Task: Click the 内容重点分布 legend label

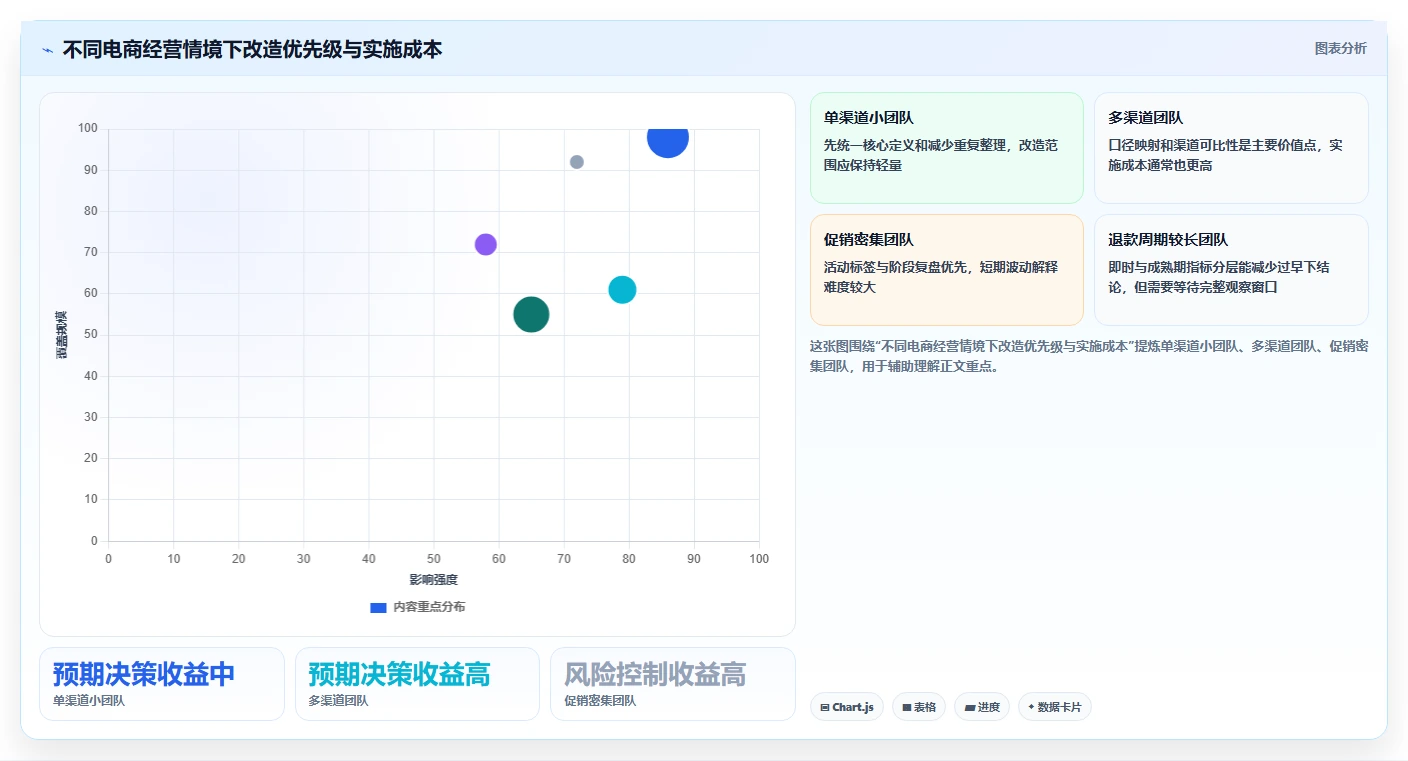Action: tap(428, 607)
